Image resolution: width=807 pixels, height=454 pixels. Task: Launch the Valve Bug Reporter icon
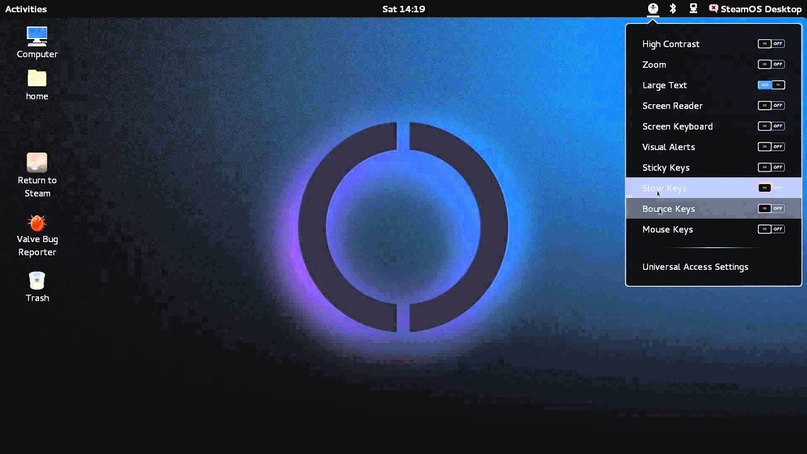pyautogui.click(x=37, y=236)
